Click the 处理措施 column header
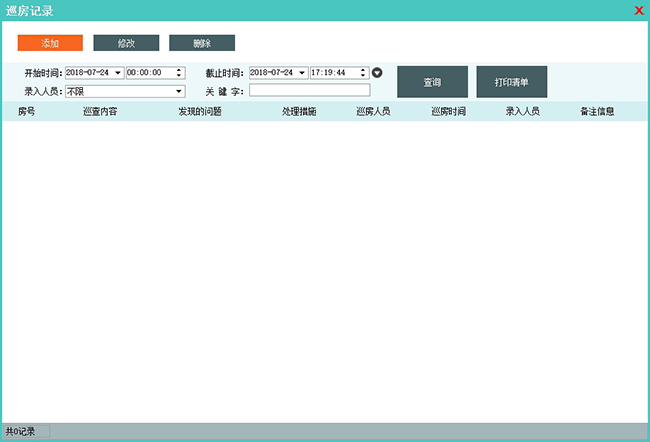Screen dimensions: 650x442 (x=299, y=111)
